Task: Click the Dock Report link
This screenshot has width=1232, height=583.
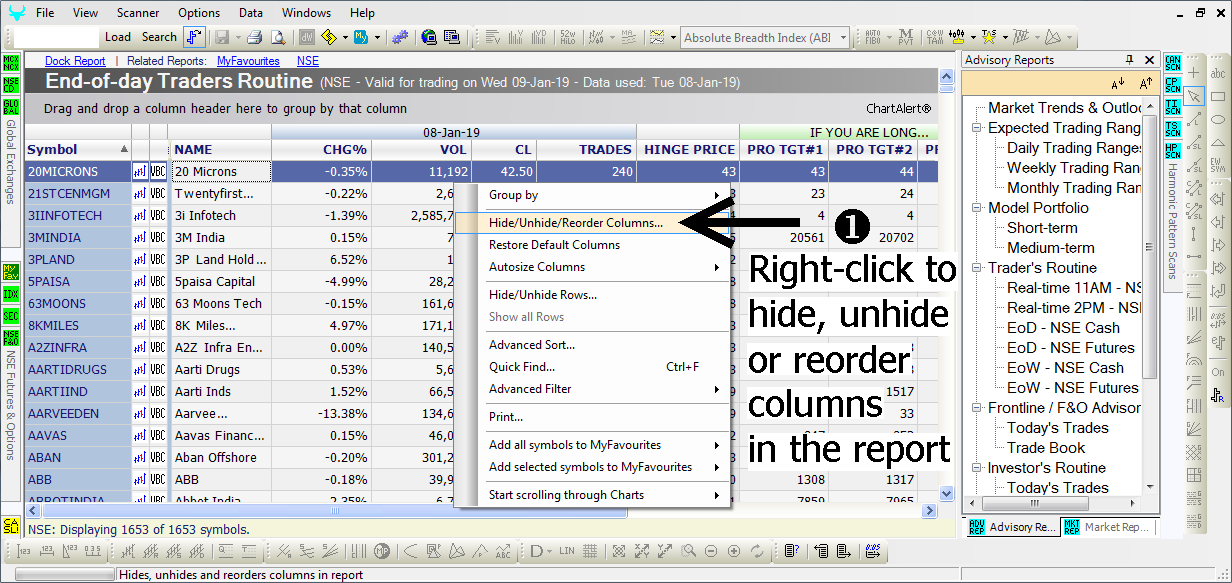Action: 75,61
